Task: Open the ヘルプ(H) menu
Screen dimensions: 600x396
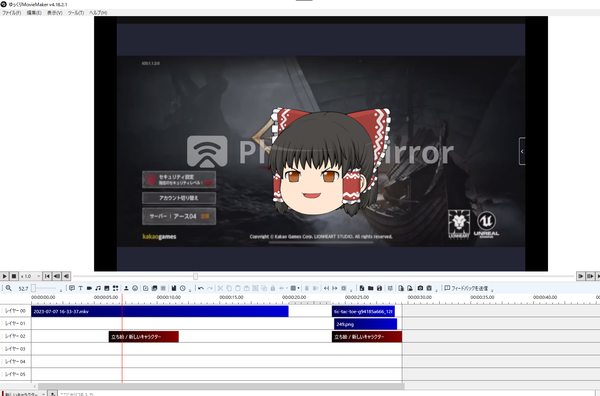Action: coord(98,13)
